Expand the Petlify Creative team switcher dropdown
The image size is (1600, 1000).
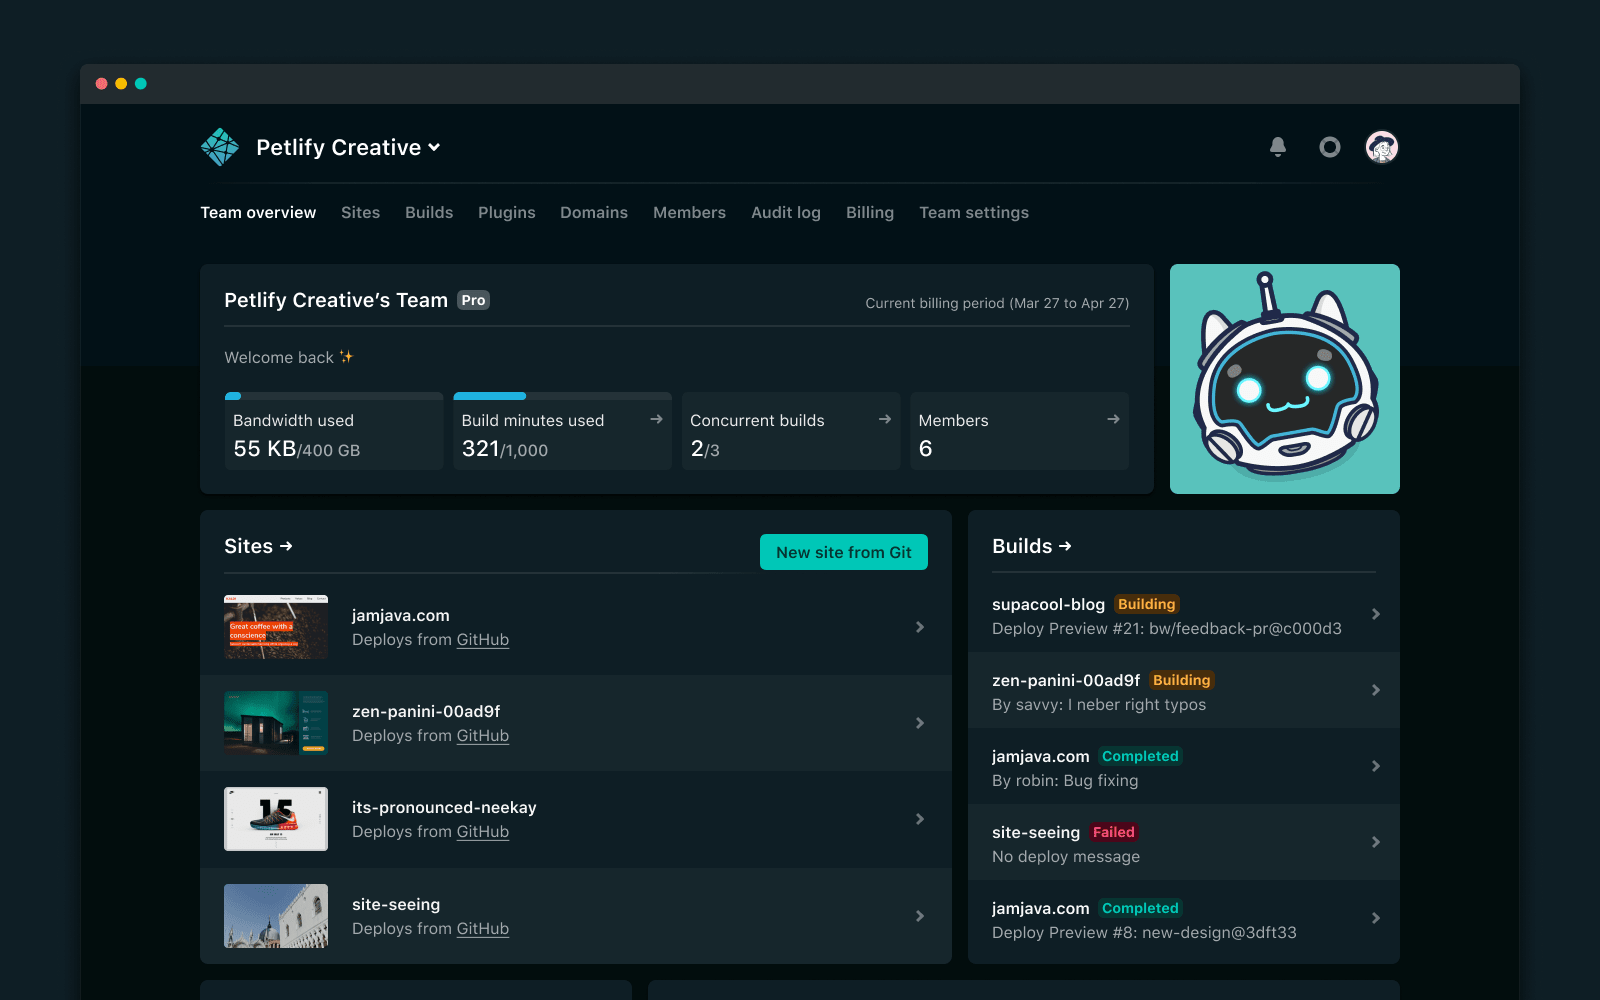(x=434, y=147)
